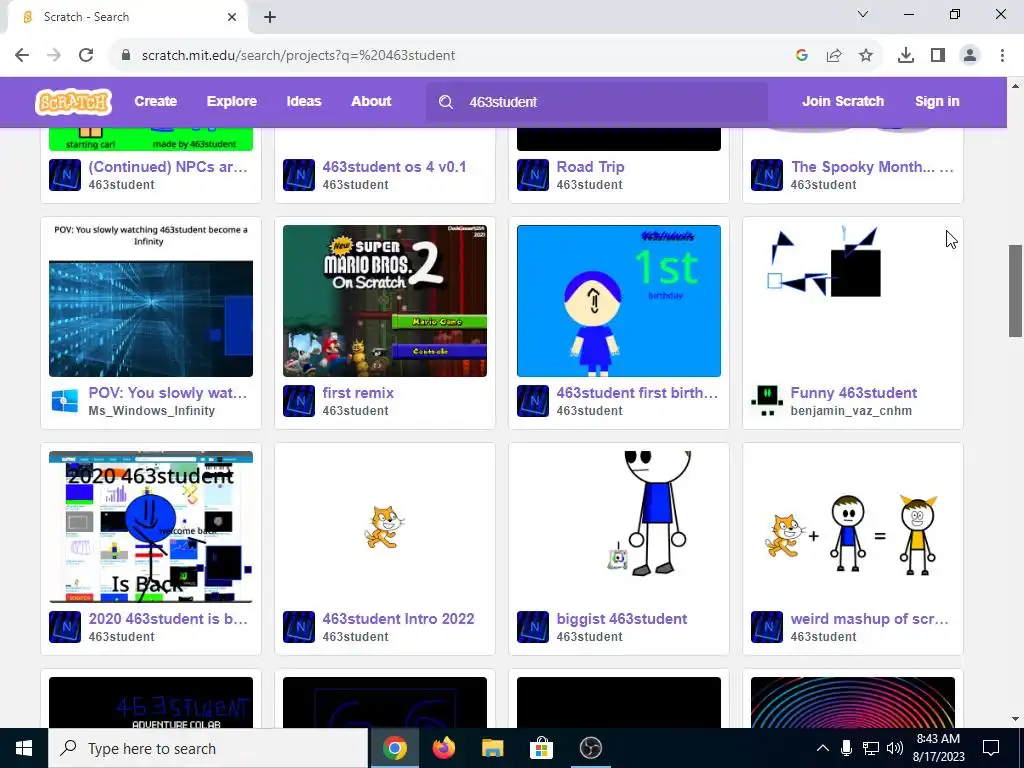The height and width of the screenshot is (768, 1024).
Task: Open the Chrome profile avatar
Action: 970,56
